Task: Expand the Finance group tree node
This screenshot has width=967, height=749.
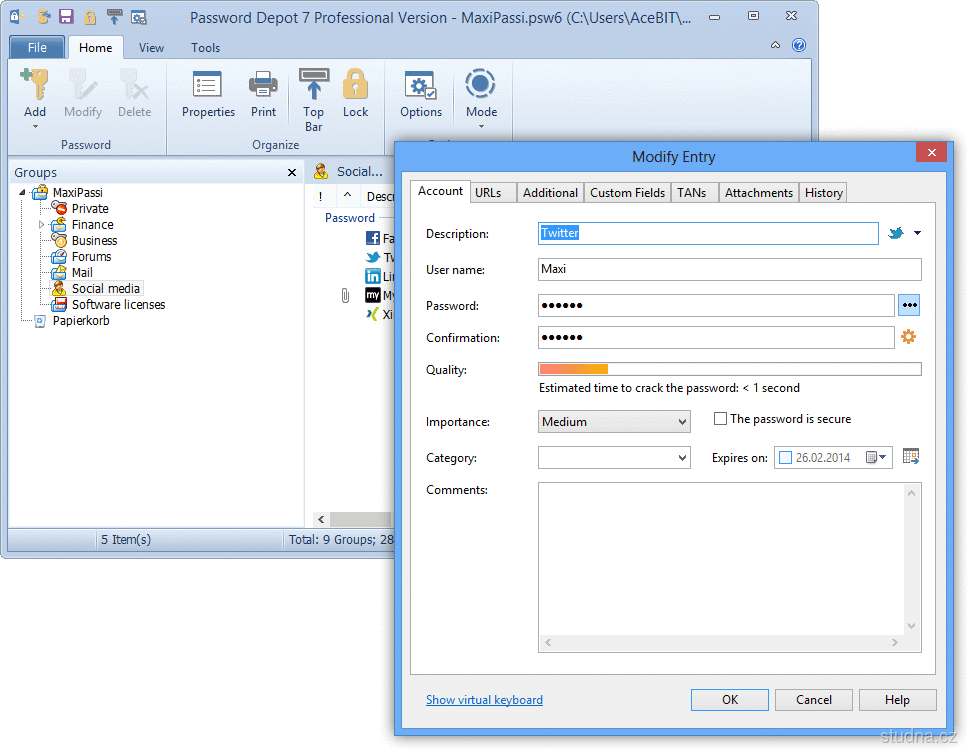Action: click(42, 225)
